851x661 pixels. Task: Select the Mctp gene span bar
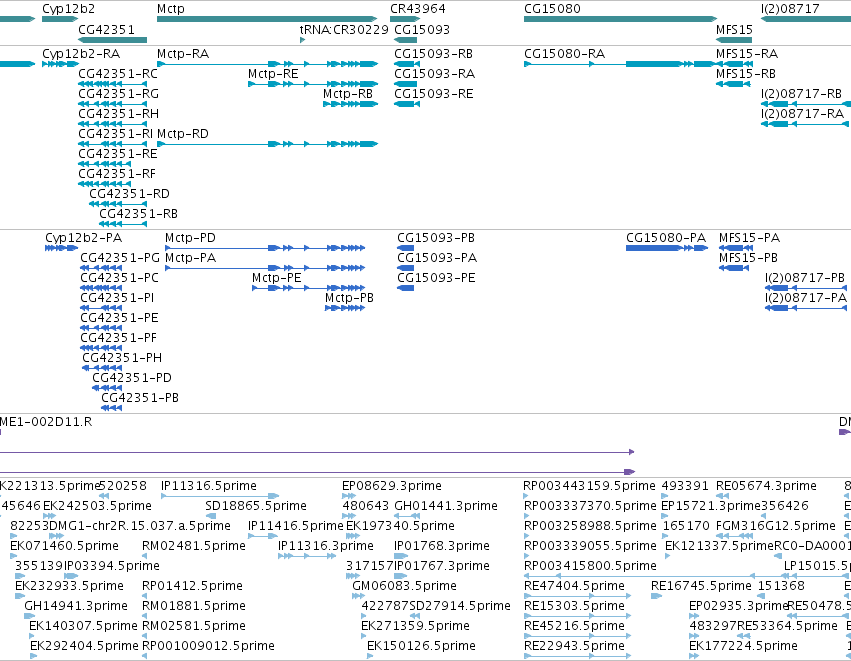coord(267,20)
